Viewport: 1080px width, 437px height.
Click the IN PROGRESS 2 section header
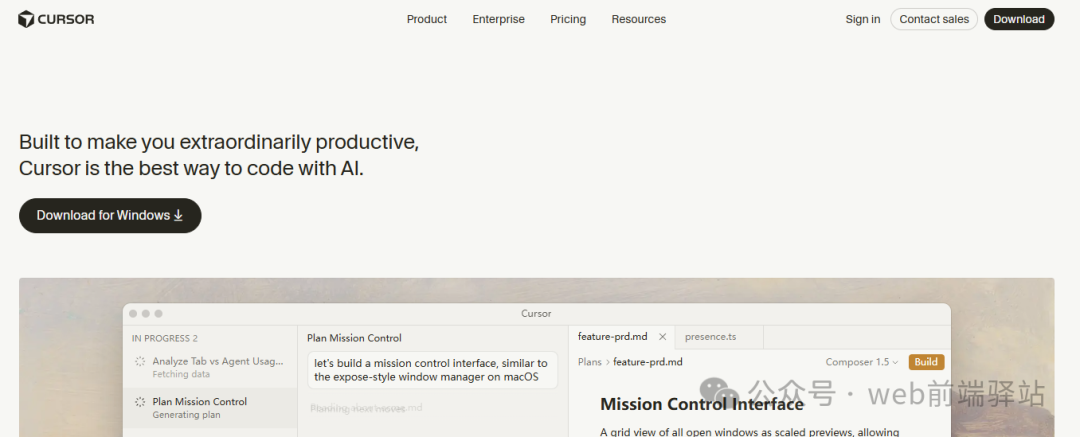(165, 338)
